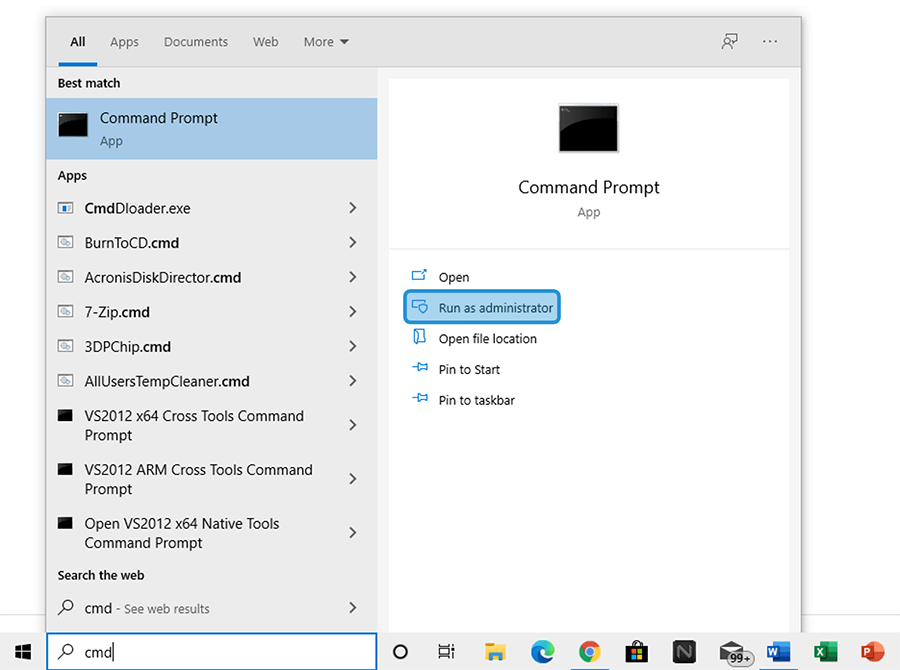Switch to Microsoft Word on the taskbar
The height and width of the screenshot is (670, 900).
[778, 652]
